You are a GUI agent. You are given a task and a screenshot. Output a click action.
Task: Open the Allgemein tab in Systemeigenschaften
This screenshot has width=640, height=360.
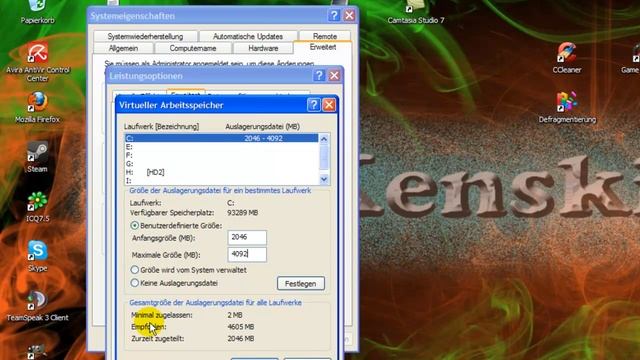tap(123, 48)
